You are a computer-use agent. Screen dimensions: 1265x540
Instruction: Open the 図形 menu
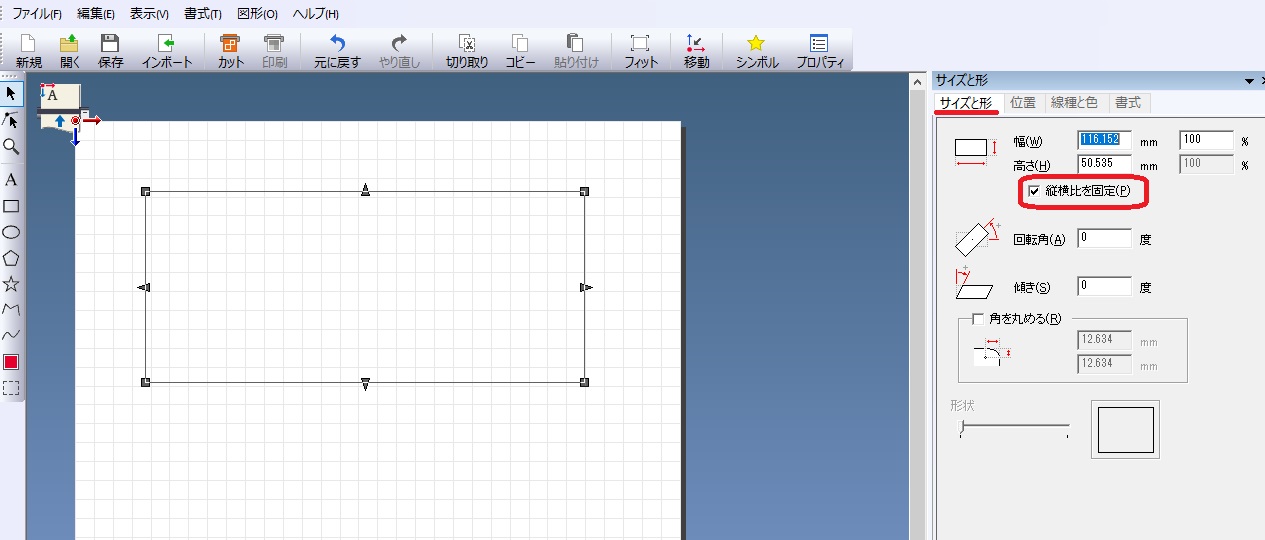(257, 14)
